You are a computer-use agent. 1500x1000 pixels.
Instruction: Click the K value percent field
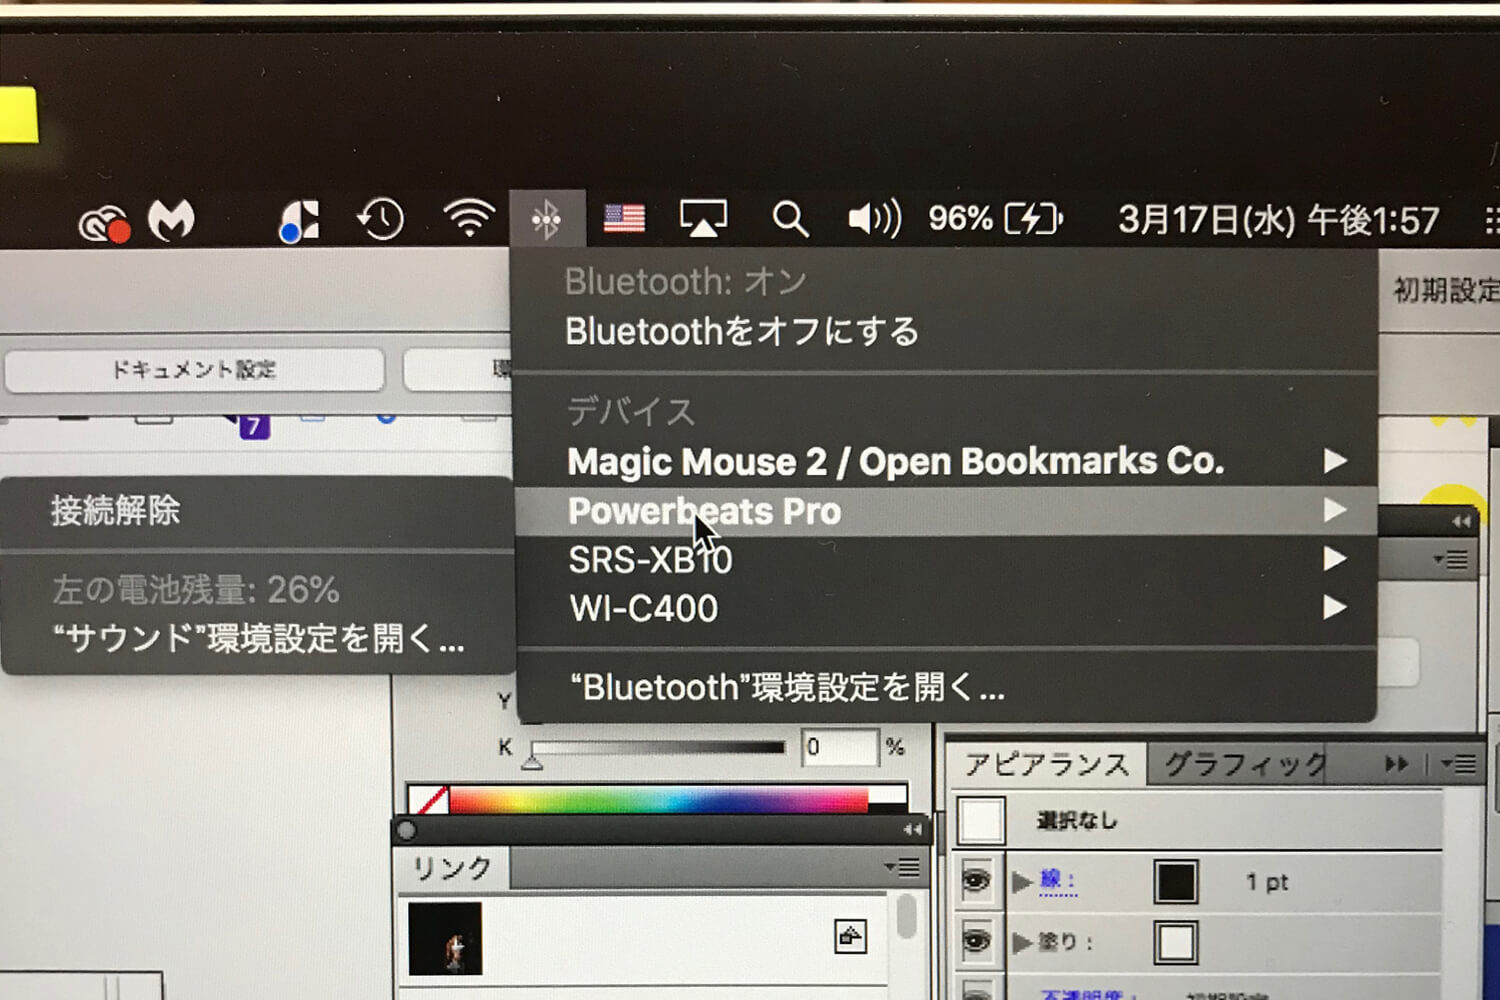pos(839,747)
